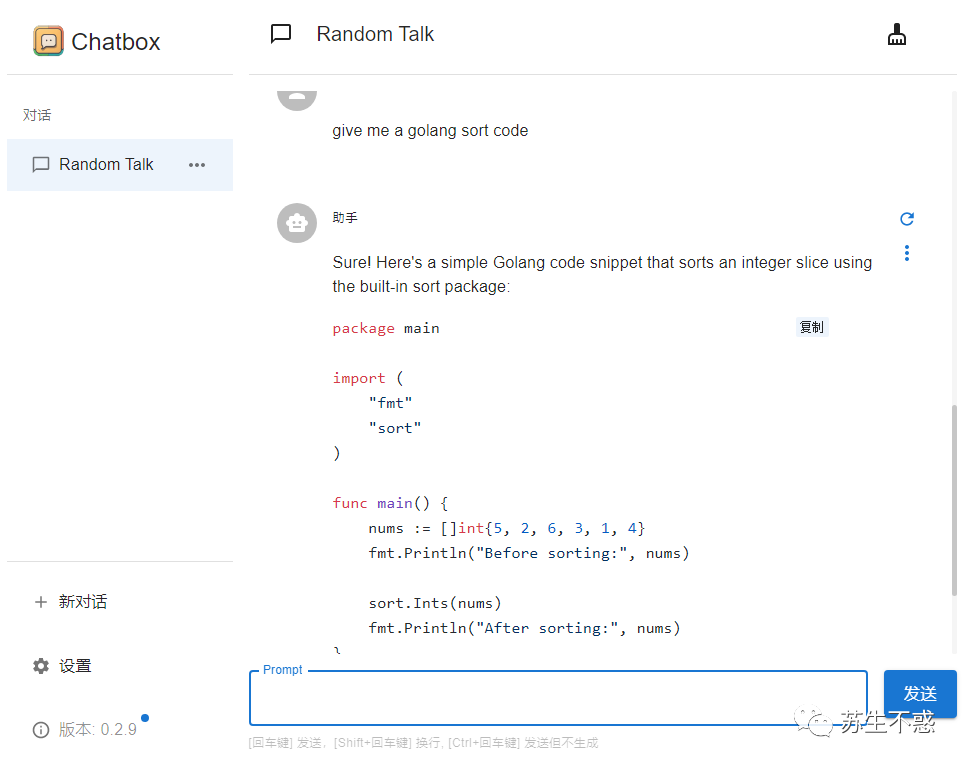Click the Chatbox app logo icon
The height and width of the screenshot is (765, 967).
point(48,41)
